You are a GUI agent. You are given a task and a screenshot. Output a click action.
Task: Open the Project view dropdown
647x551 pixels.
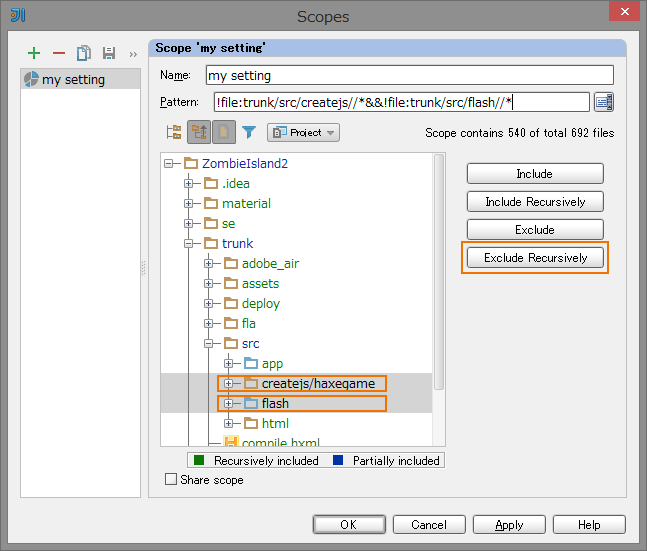(303, 132)
